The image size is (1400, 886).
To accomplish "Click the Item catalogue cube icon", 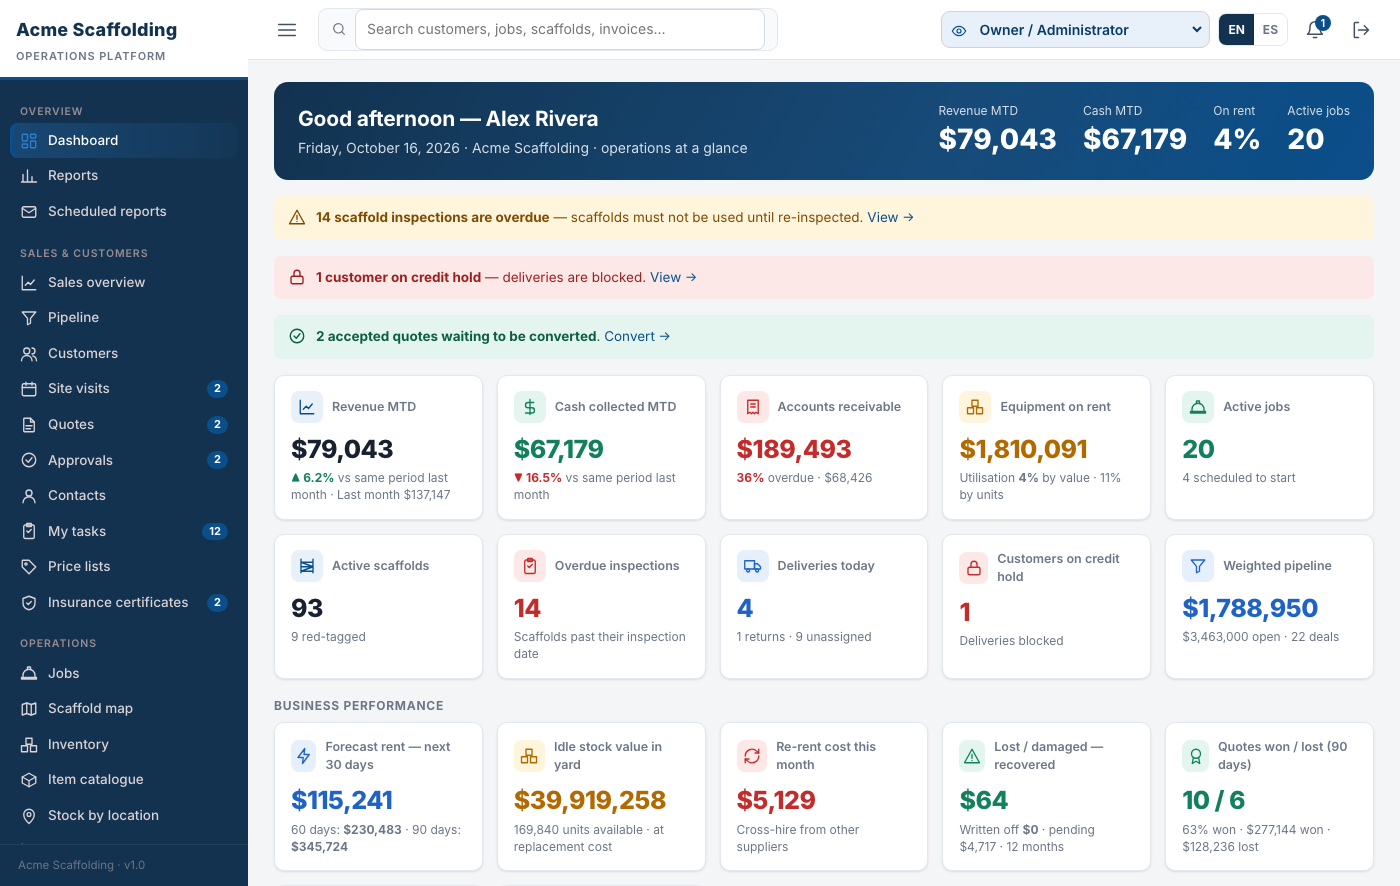I will tap(29, 780).
